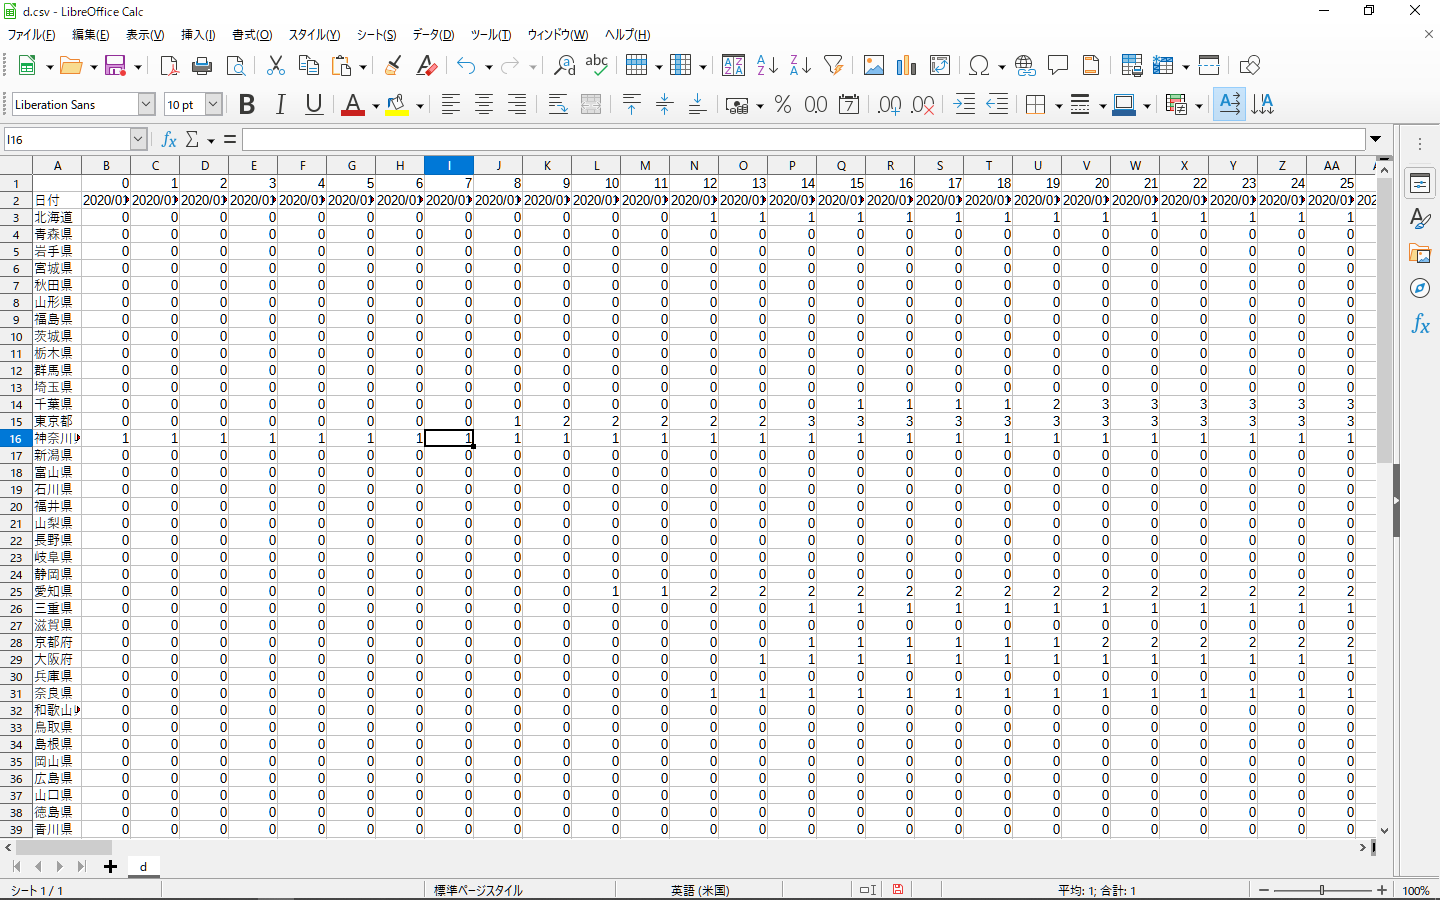The width and height of the screenshot is (1440, 900).
Task: Insert image icon in toolbar
Action: [874, 66]
